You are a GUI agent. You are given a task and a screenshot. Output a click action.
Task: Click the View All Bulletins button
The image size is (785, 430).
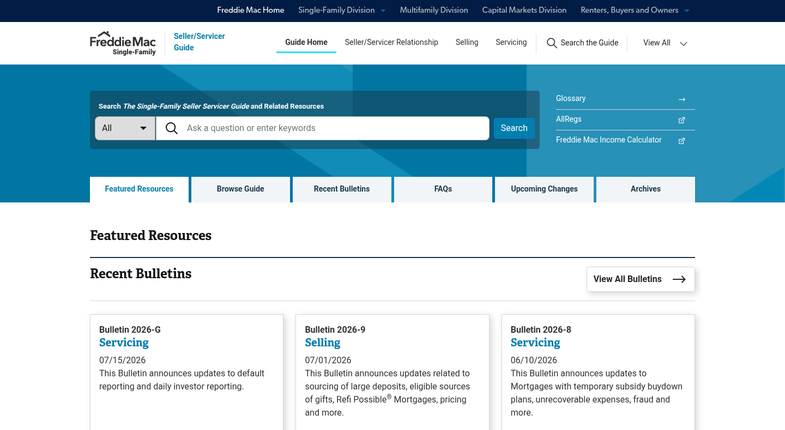click(640, 279)
